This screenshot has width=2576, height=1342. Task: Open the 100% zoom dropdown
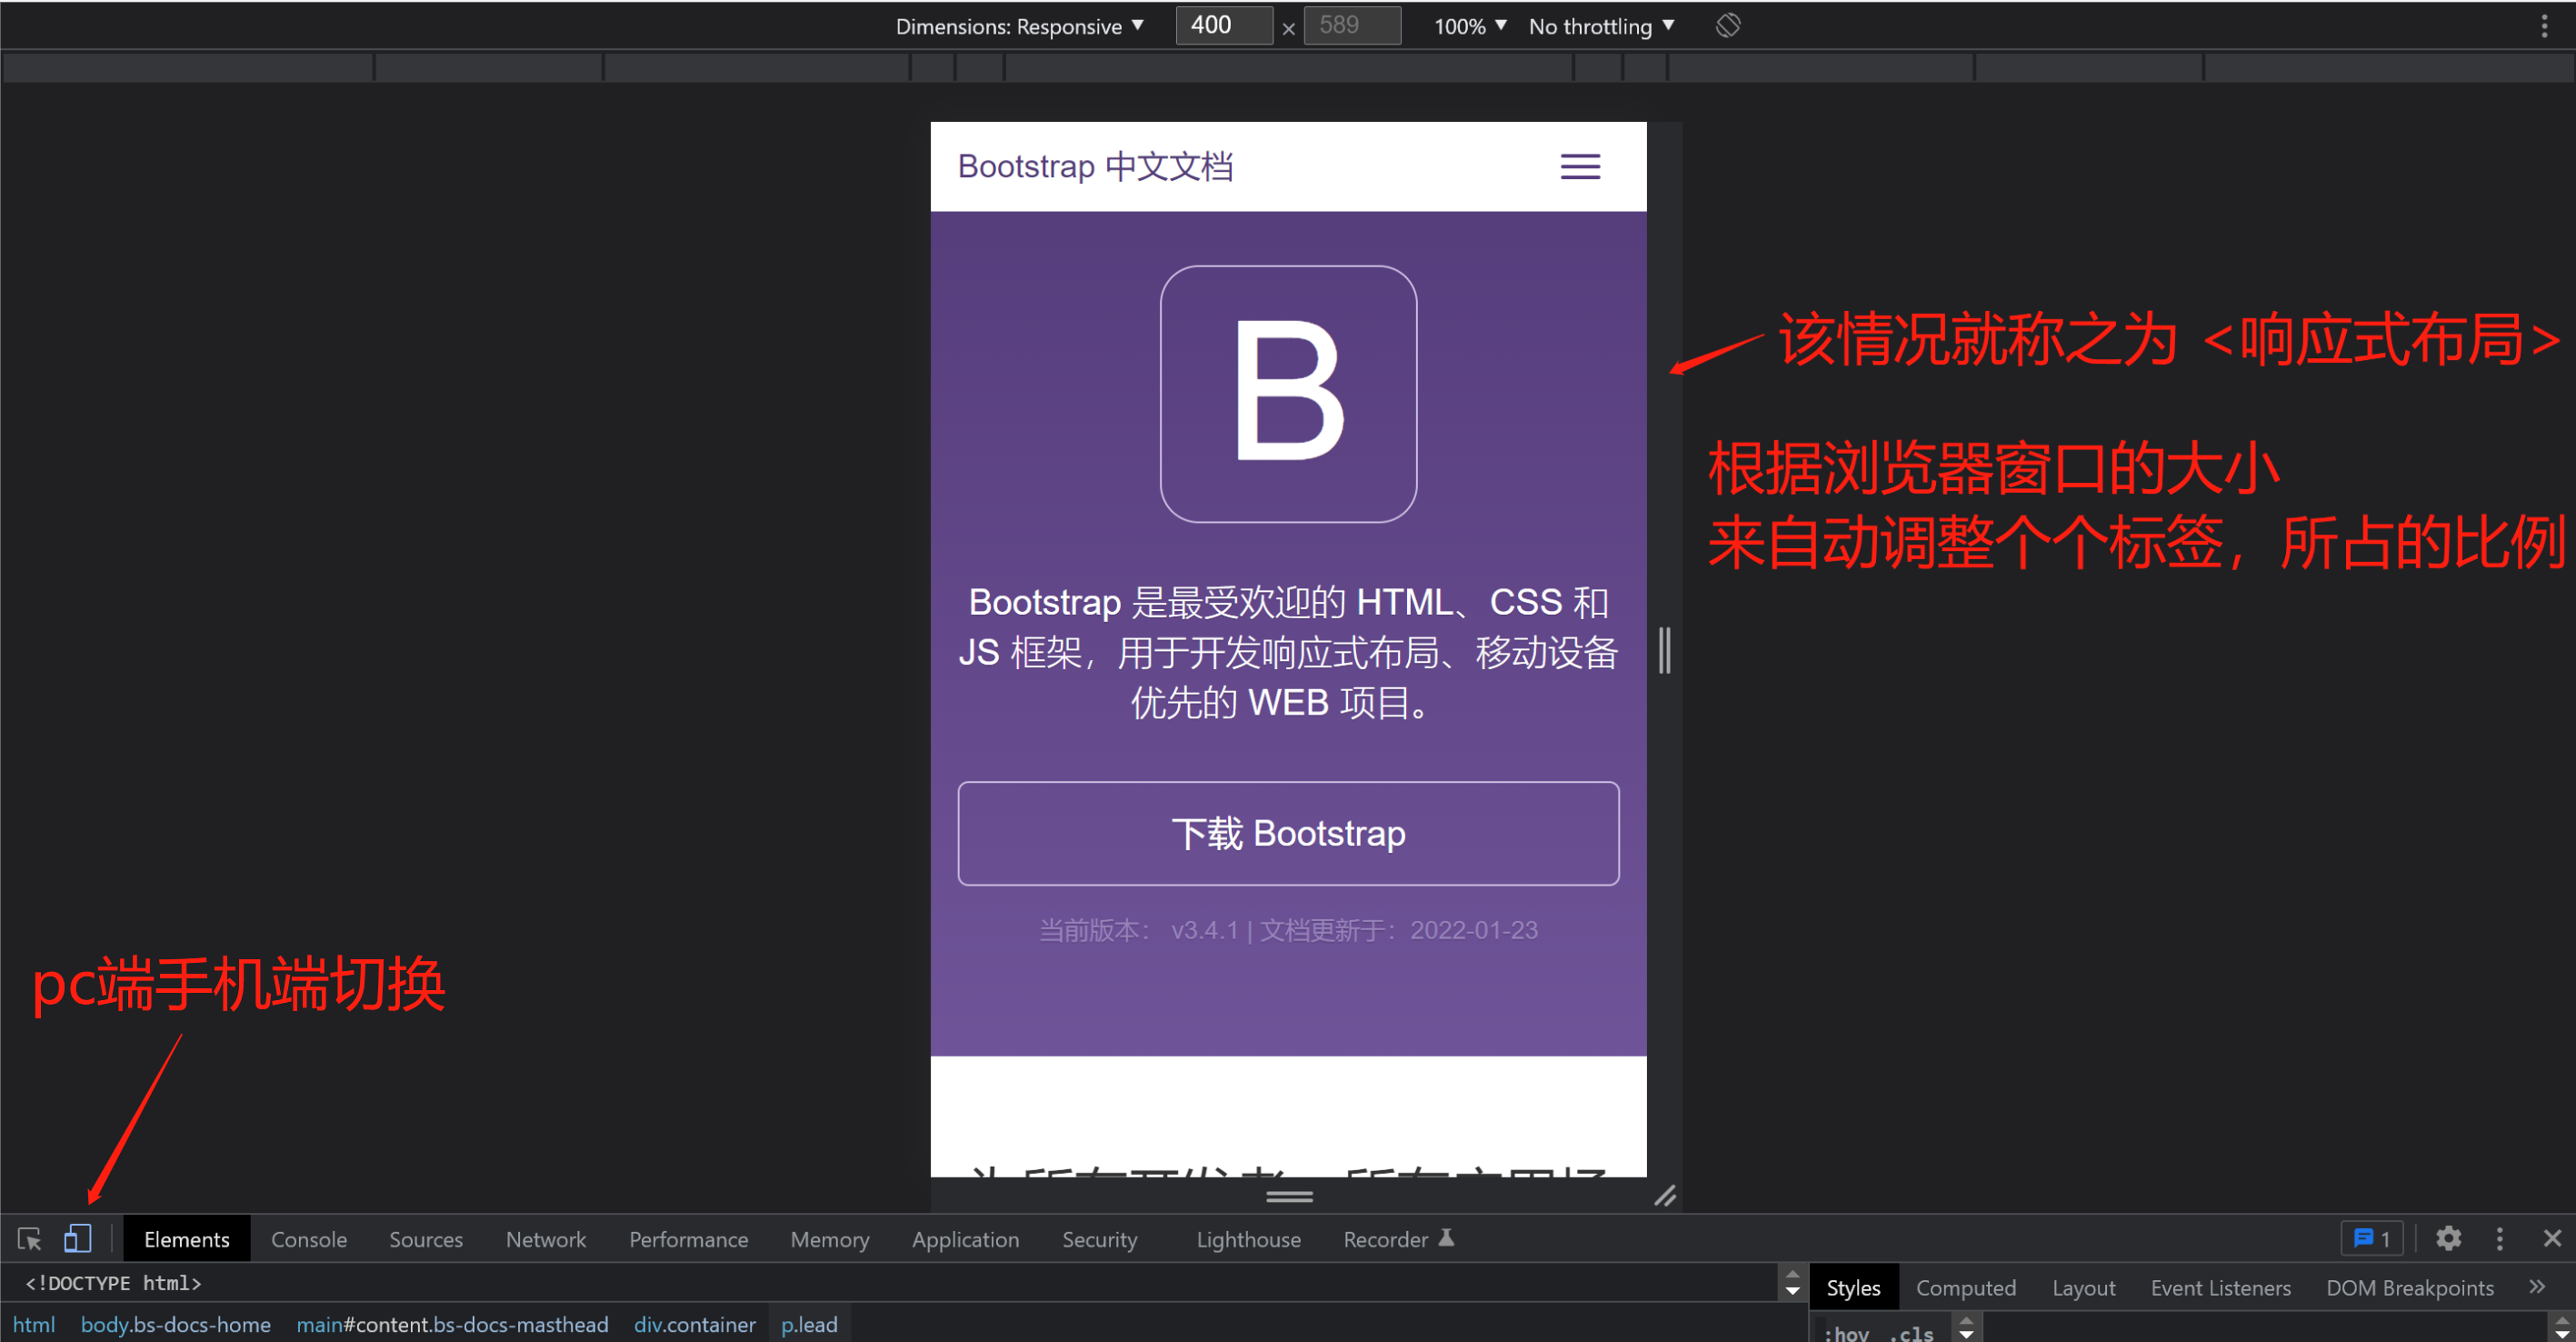pos(1470,26)
